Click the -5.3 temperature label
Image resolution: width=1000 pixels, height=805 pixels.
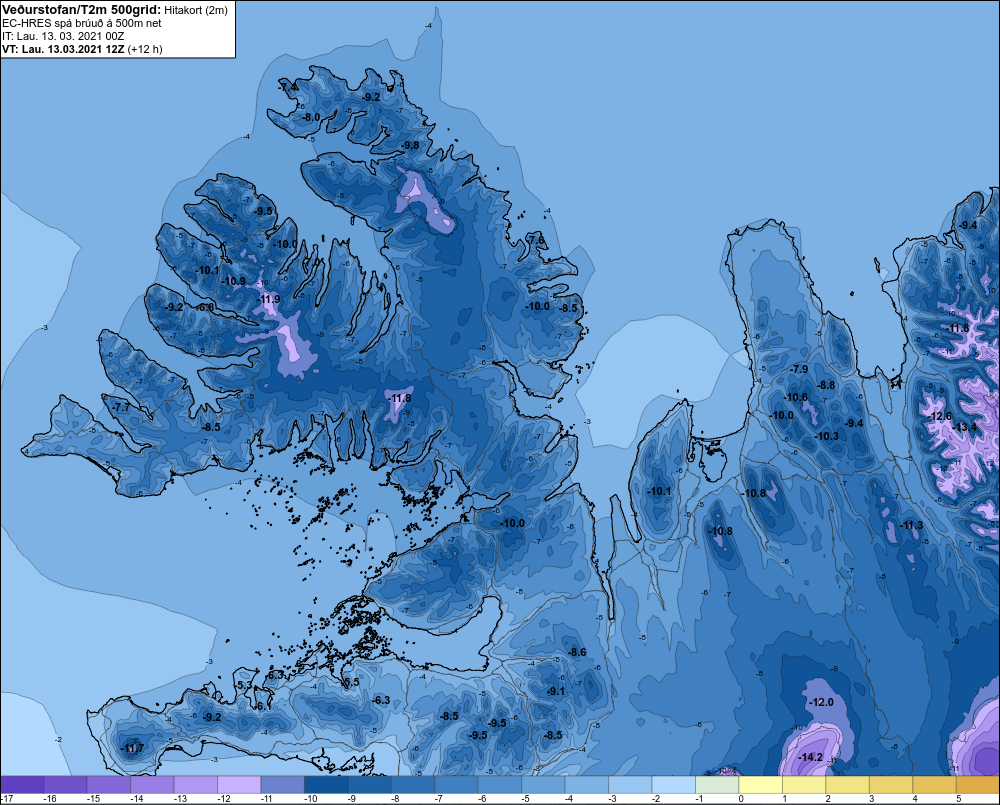pyautogui.click(x=244, y=685)
